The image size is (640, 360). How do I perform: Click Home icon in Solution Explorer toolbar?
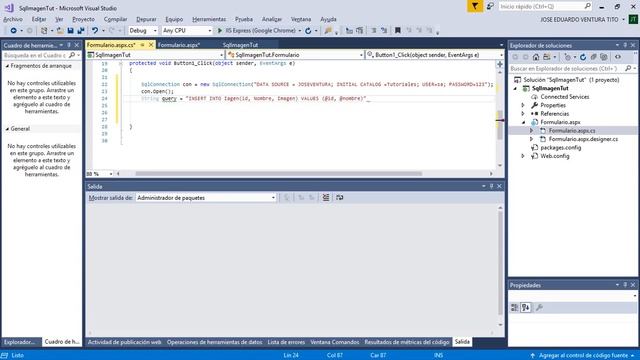click(536, 57)
